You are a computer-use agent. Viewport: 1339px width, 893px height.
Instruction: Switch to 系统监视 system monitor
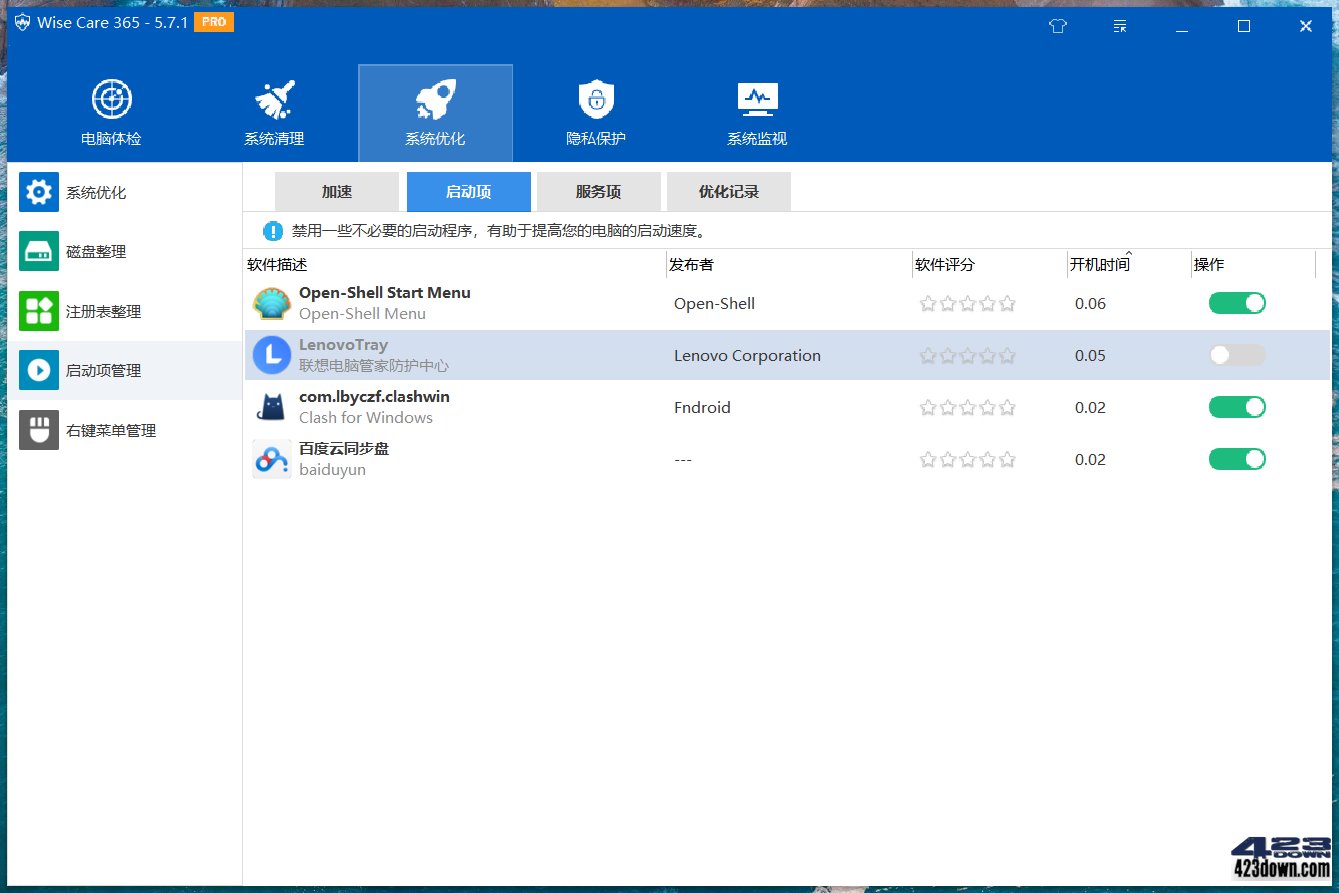(756, 110)
